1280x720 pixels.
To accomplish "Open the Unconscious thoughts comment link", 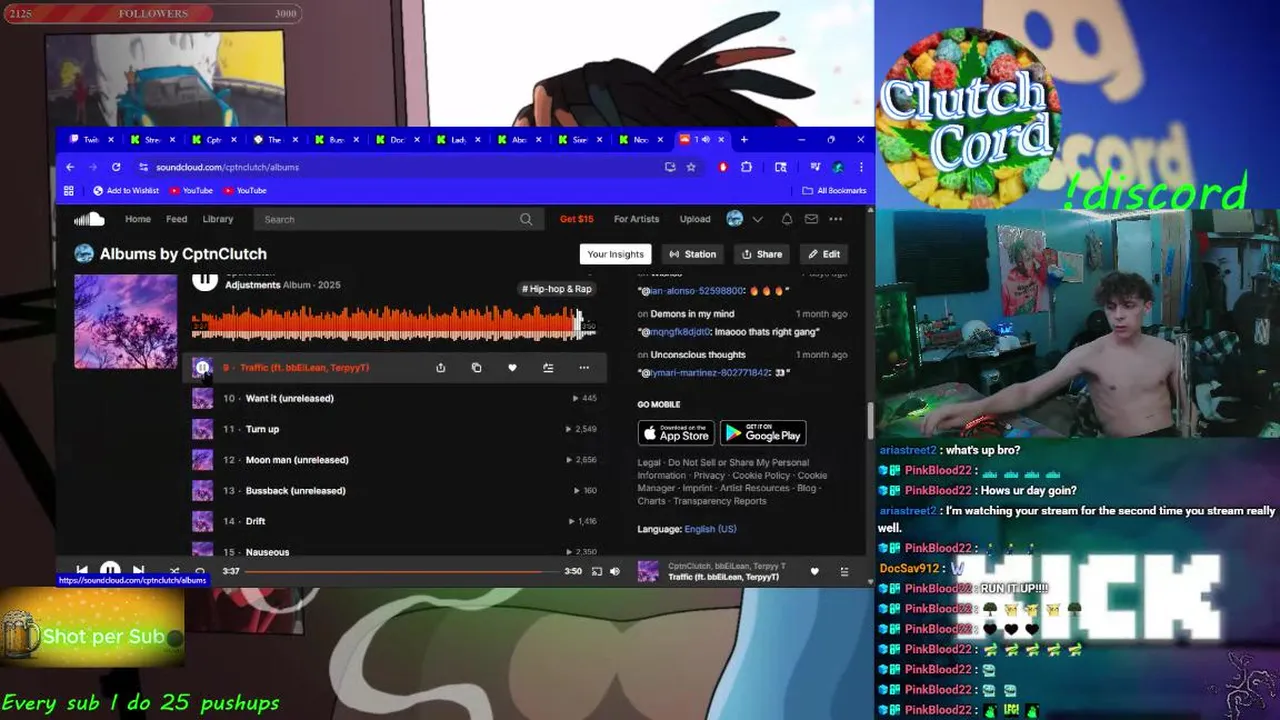I will (x=698, y=355).
